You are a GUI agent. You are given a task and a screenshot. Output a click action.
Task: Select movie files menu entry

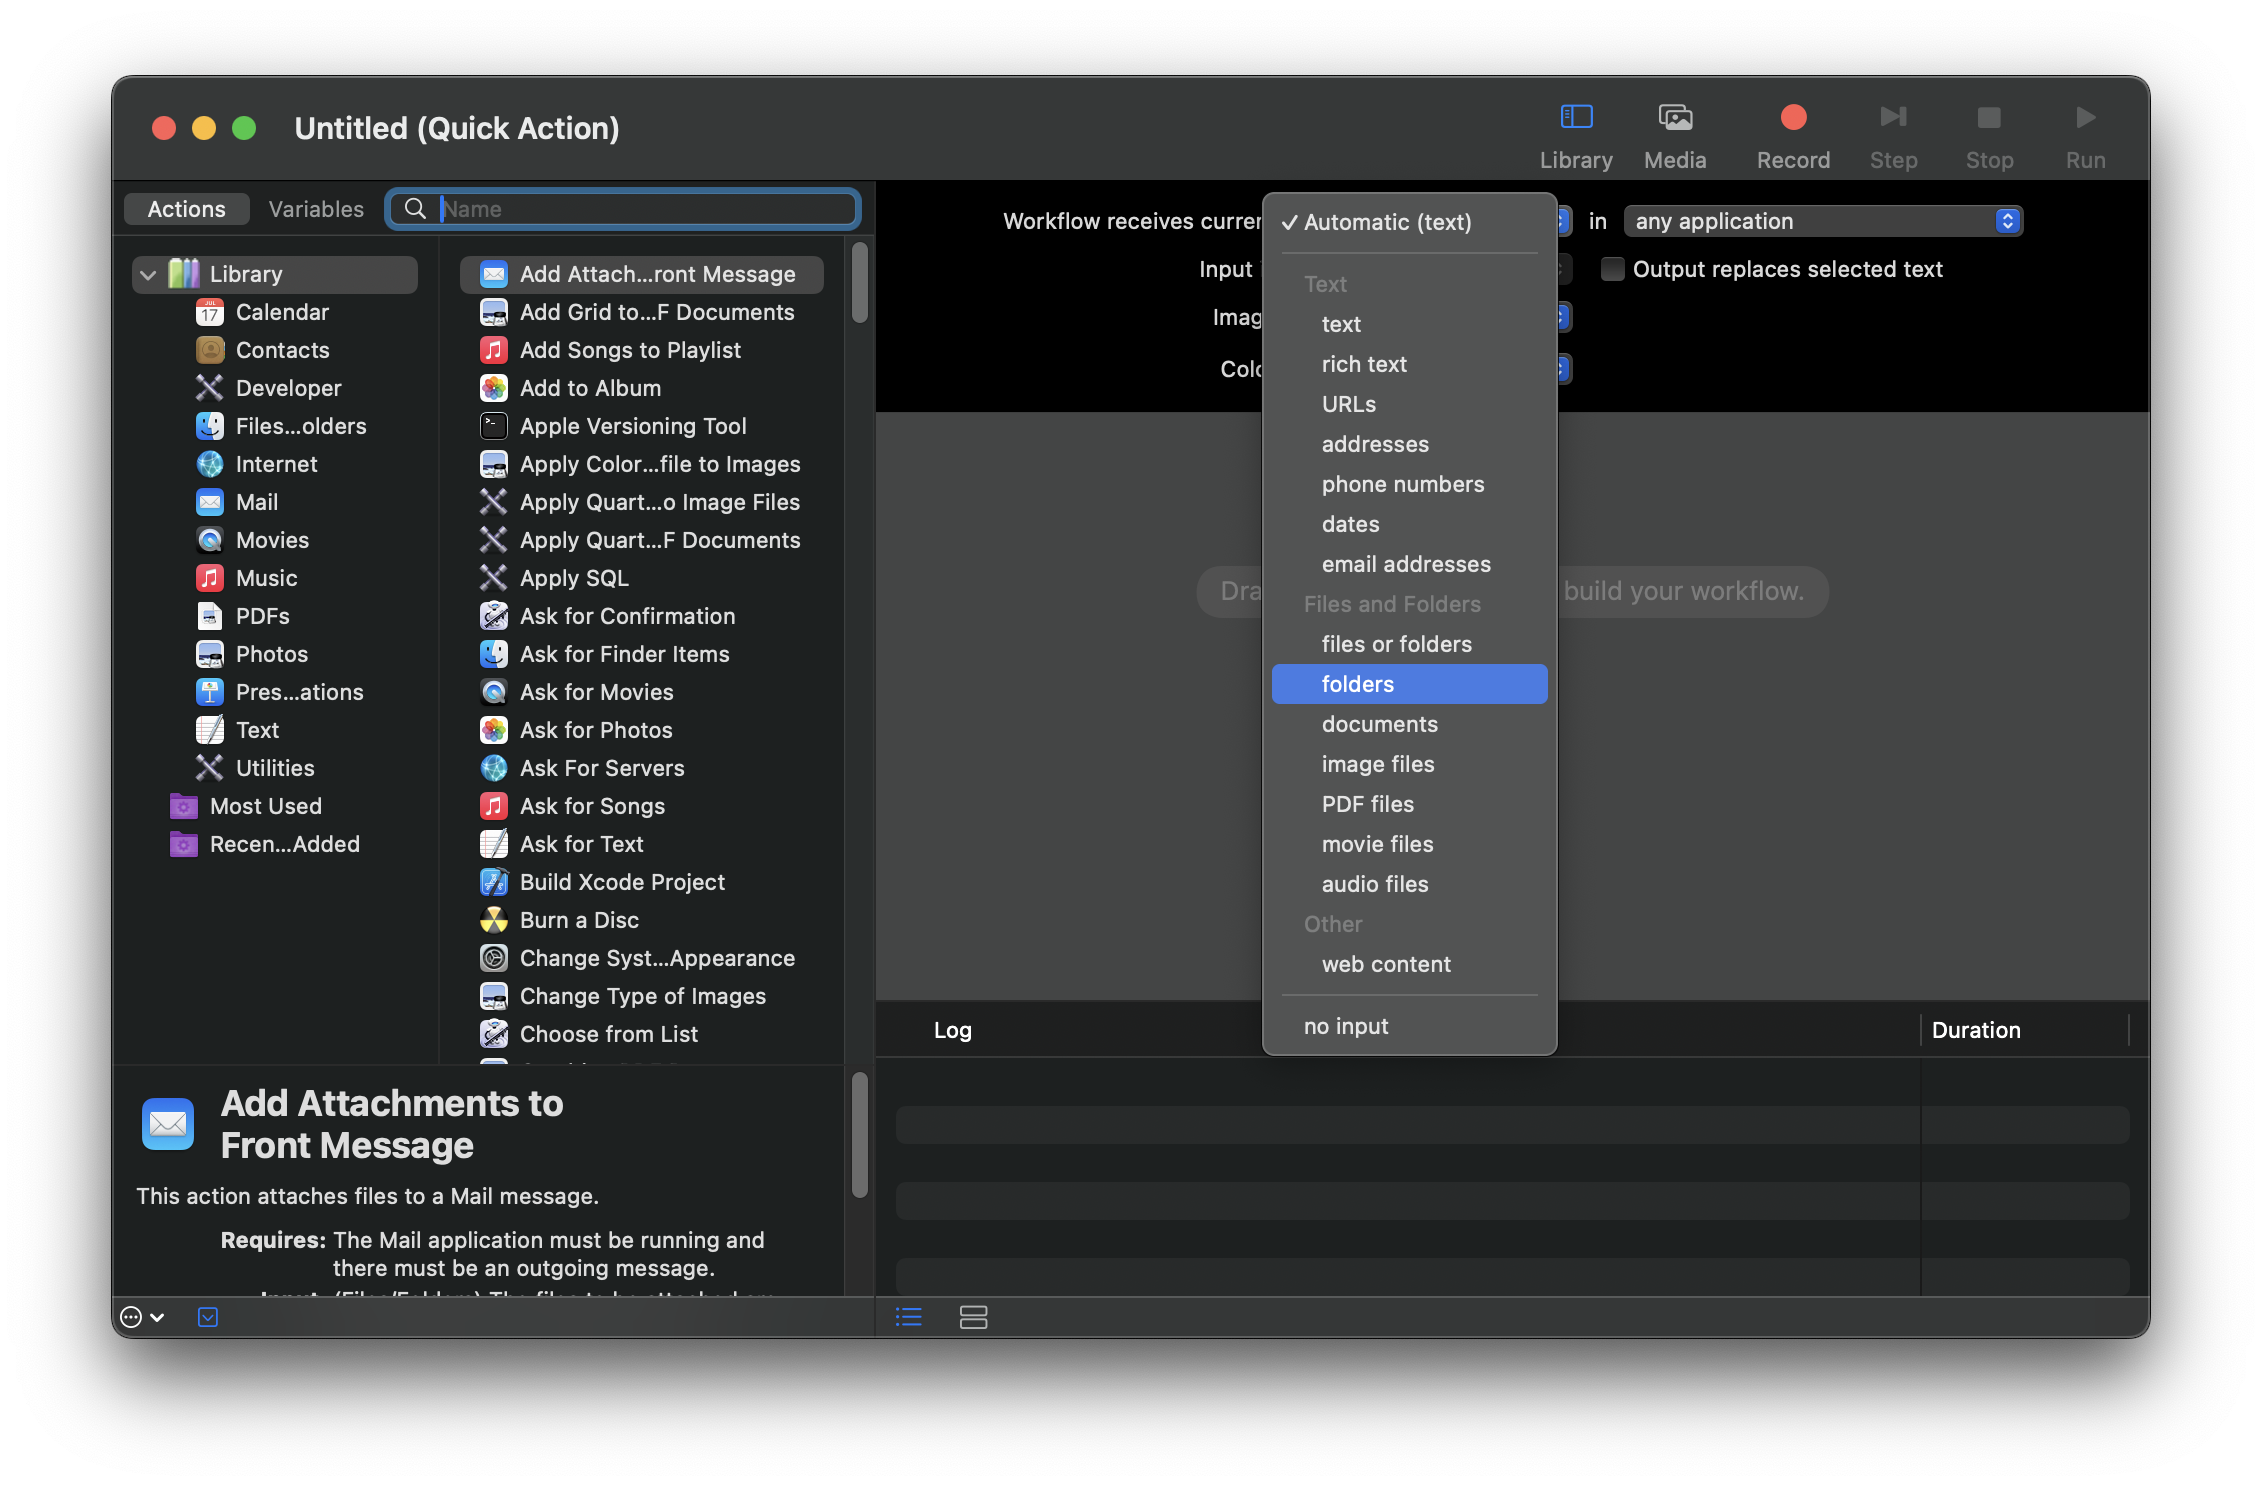1409,844
